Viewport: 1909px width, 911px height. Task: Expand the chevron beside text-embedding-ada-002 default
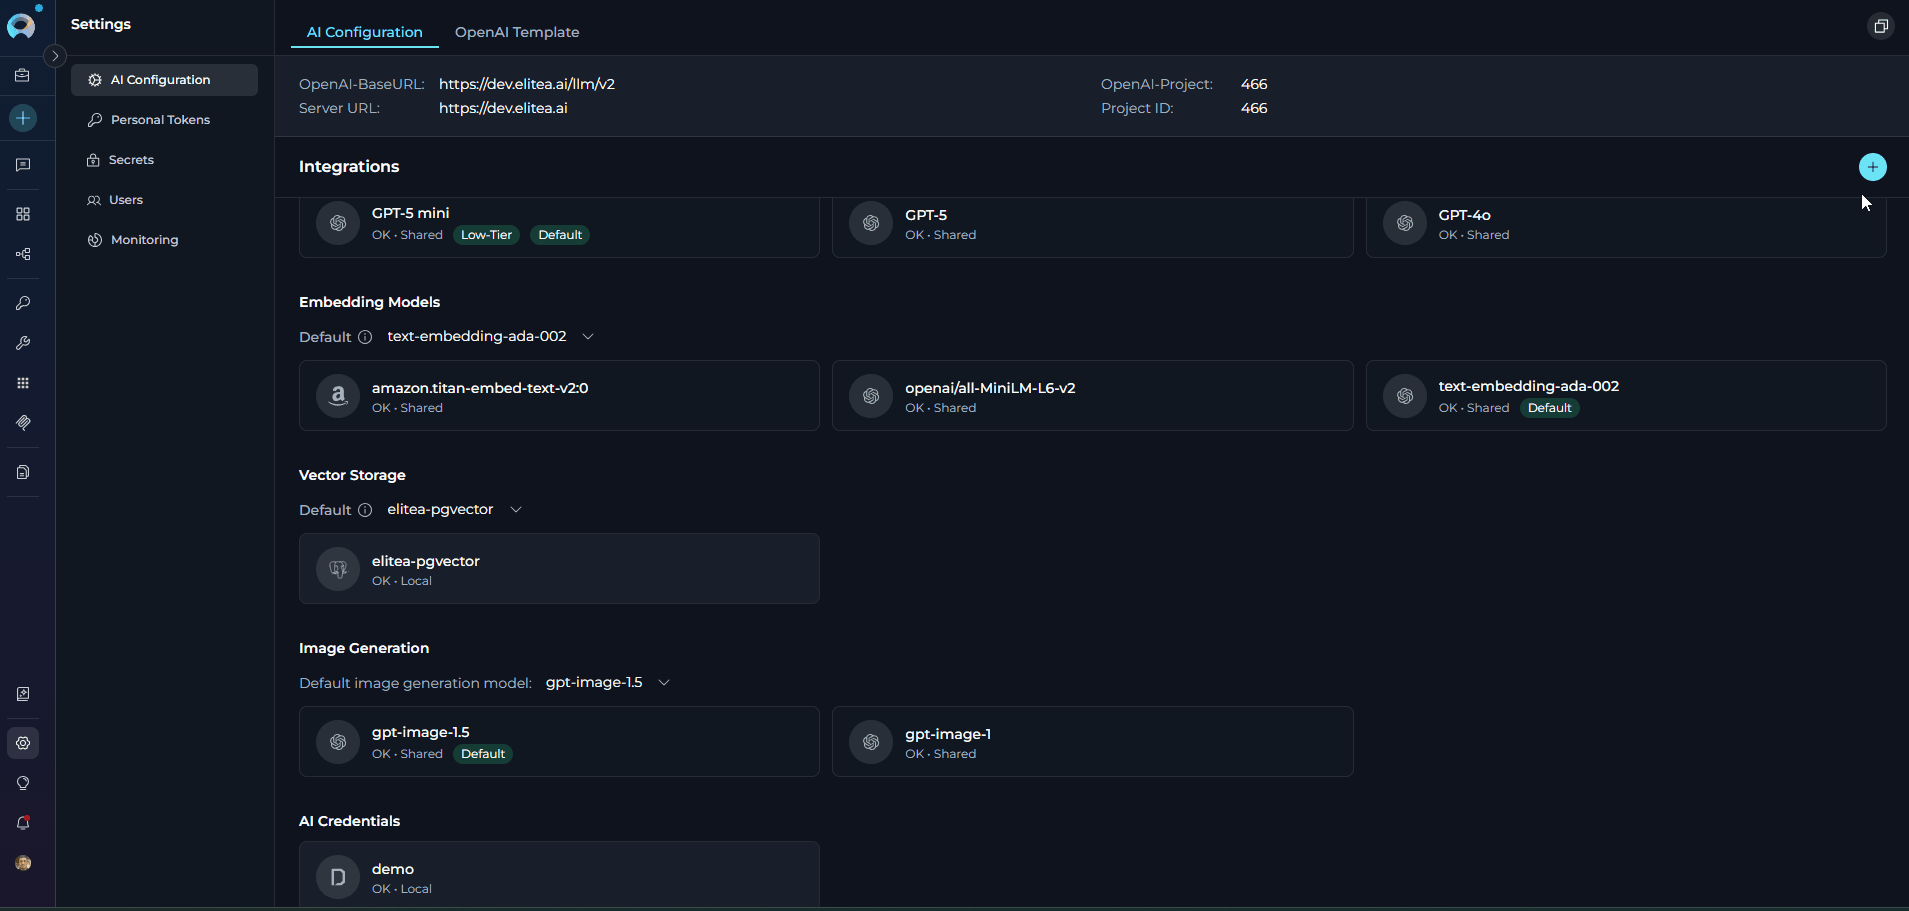click(x=588, y=337)
